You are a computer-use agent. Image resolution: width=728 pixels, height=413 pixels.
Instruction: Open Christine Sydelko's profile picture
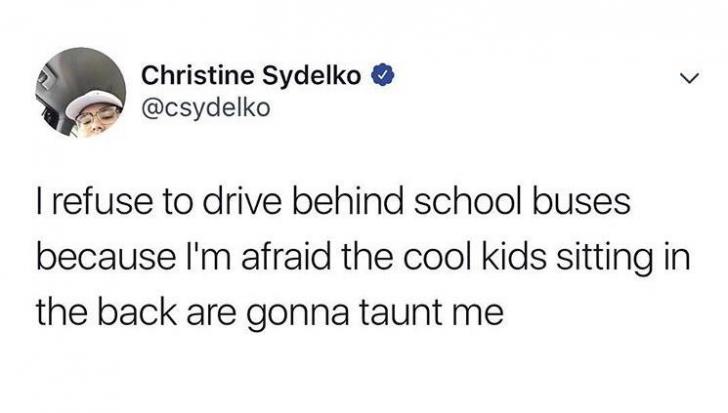[x=80, y=92]
